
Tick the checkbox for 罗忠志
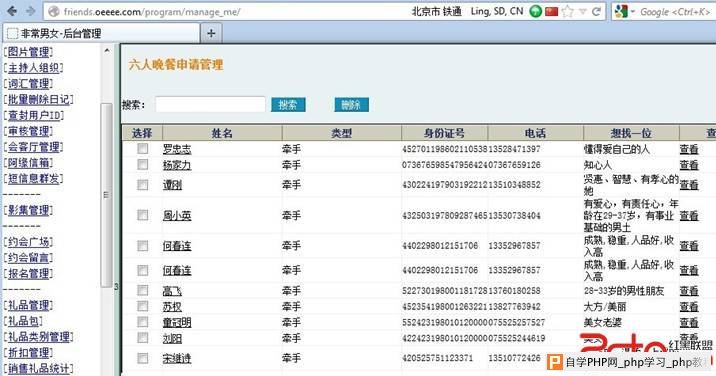pos(142,148)
